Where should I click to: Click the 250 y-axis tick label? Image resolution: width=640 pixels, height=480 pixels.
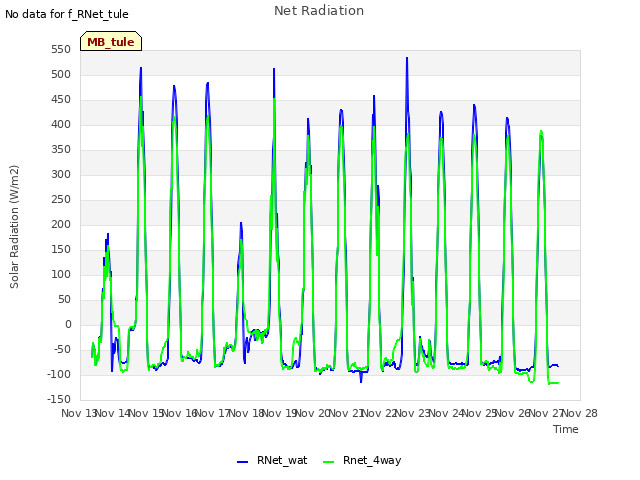[x=61, y=199]
